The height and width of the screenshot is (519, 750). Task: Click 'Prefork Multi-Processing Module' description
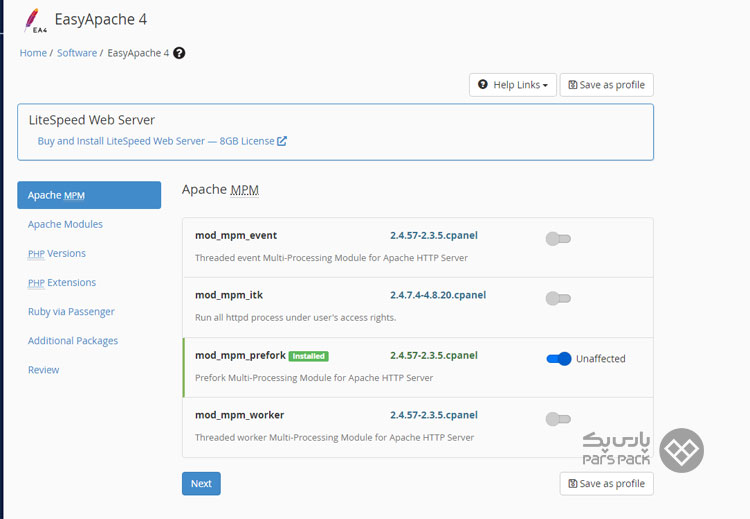coord(314,378)
